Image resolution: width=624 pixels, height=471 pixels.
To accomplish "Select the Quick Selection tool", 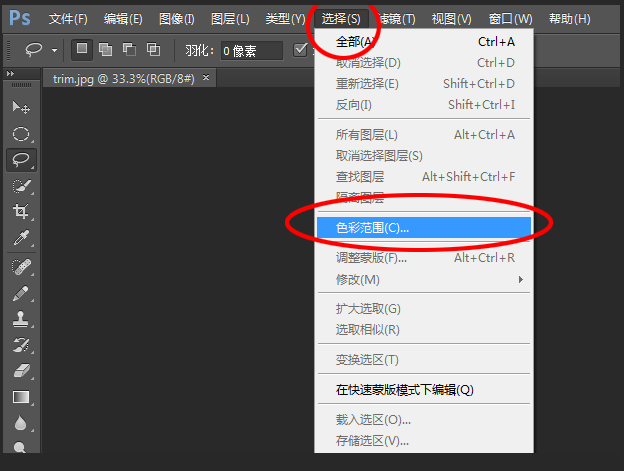I will [x=21, y=186].
